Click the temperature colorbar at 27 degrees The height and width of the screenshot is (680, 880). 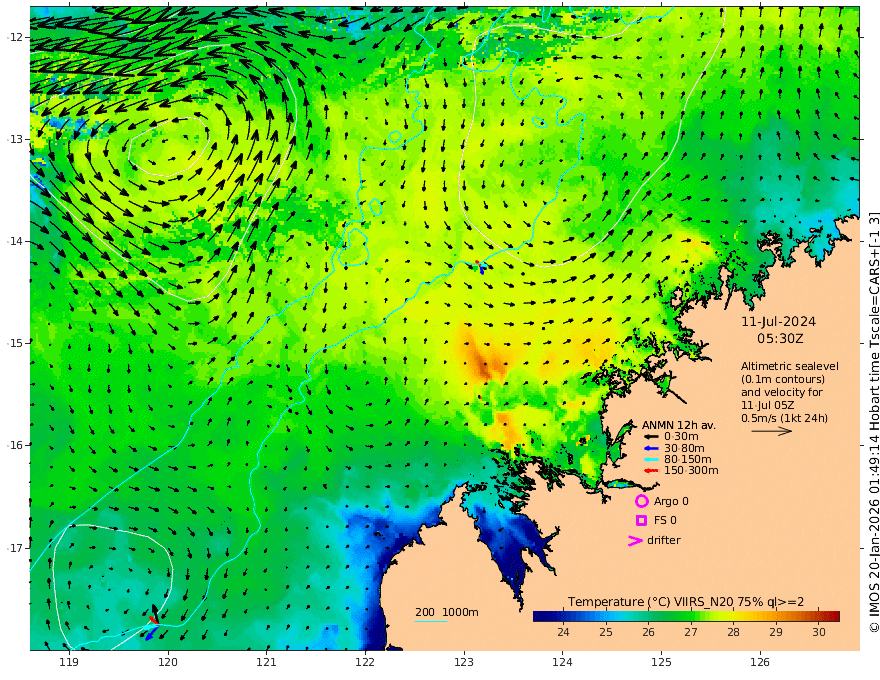pos(691,616)
